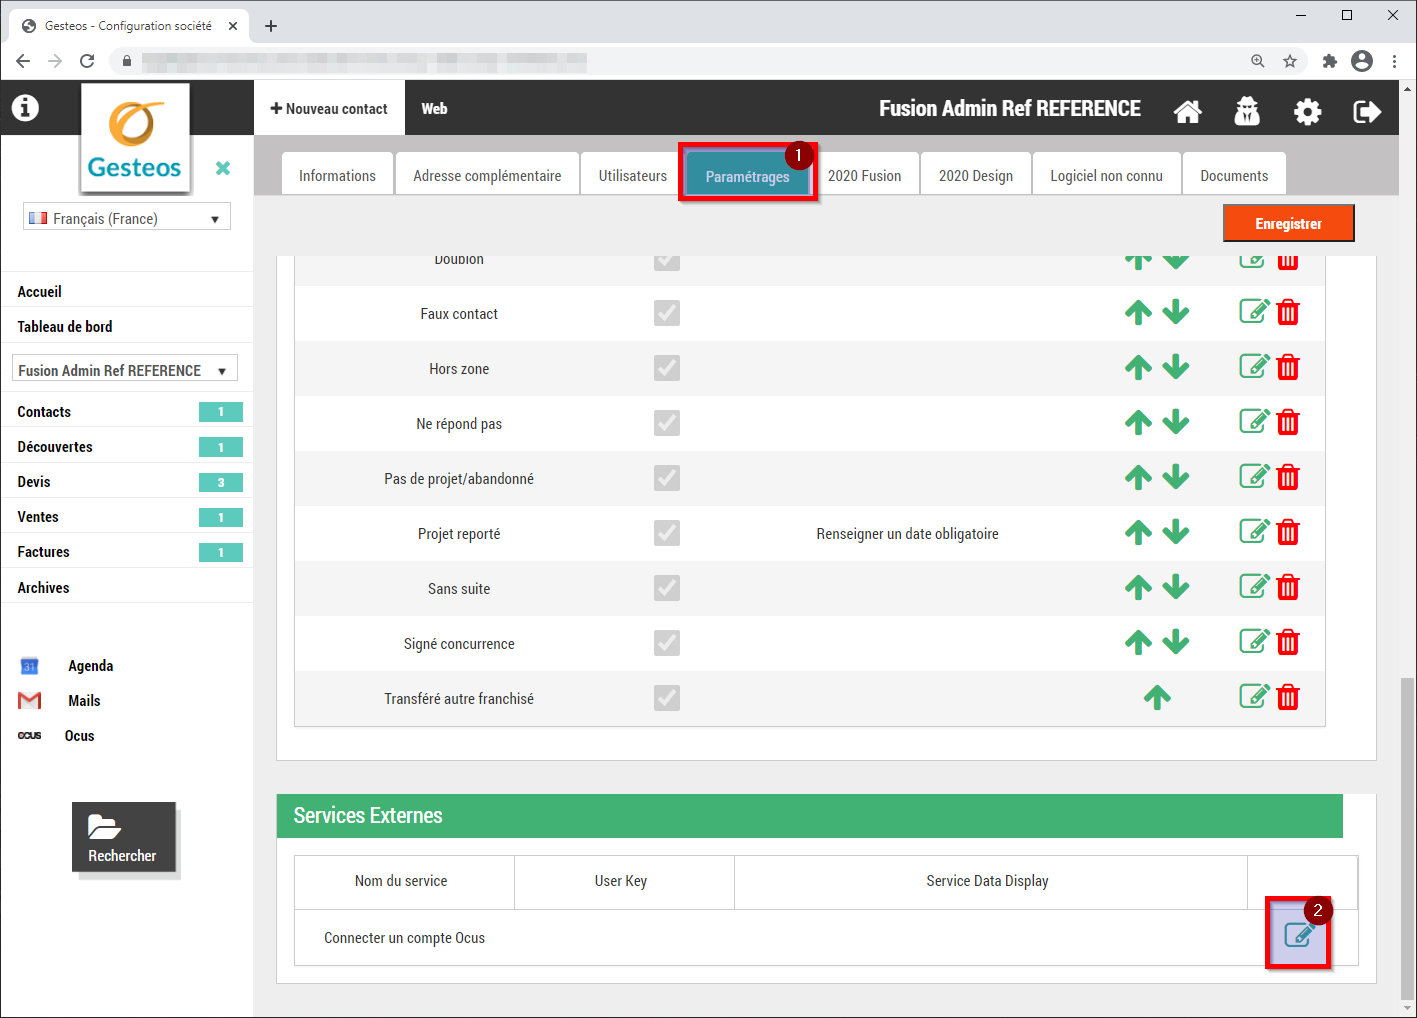This screenshot has width=1417, height=1018.
Task: Edit the Ocus external service entry
Action: pos(1298,935)
